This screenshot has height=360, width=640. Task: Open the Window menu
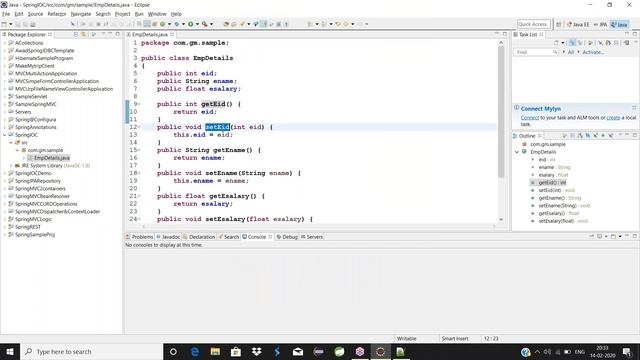click(x=157, y=14)
